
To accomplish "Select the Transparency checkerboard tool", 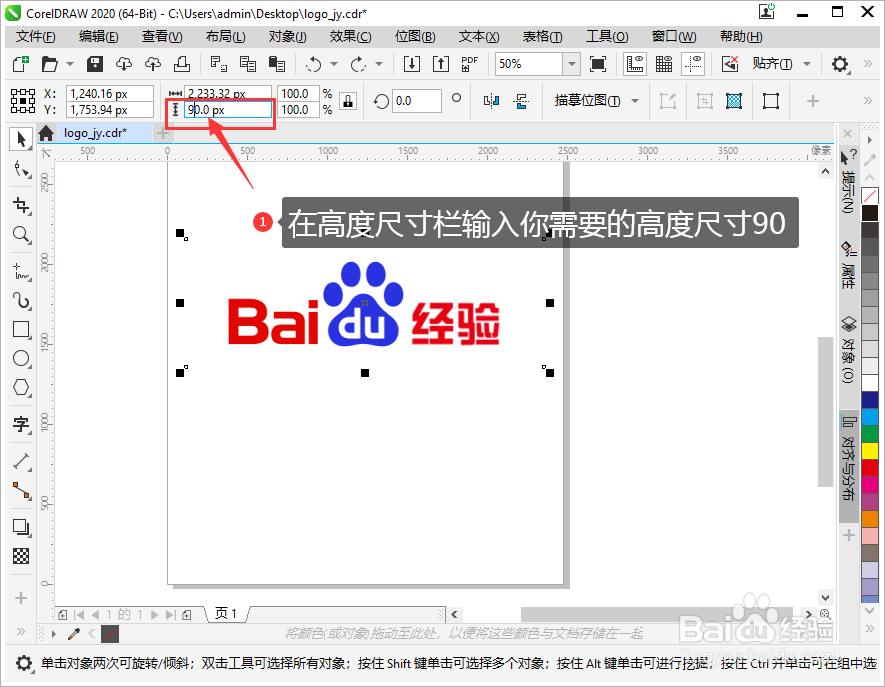I will [21, 557].
